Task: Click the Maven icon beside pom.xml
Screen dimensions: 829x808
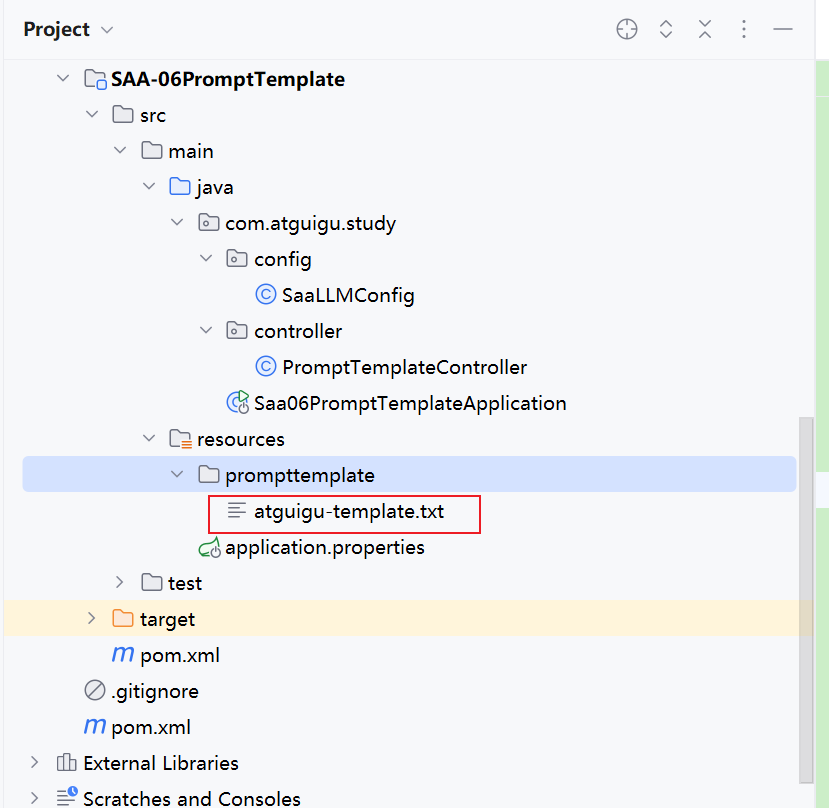Action: (122, 655)
